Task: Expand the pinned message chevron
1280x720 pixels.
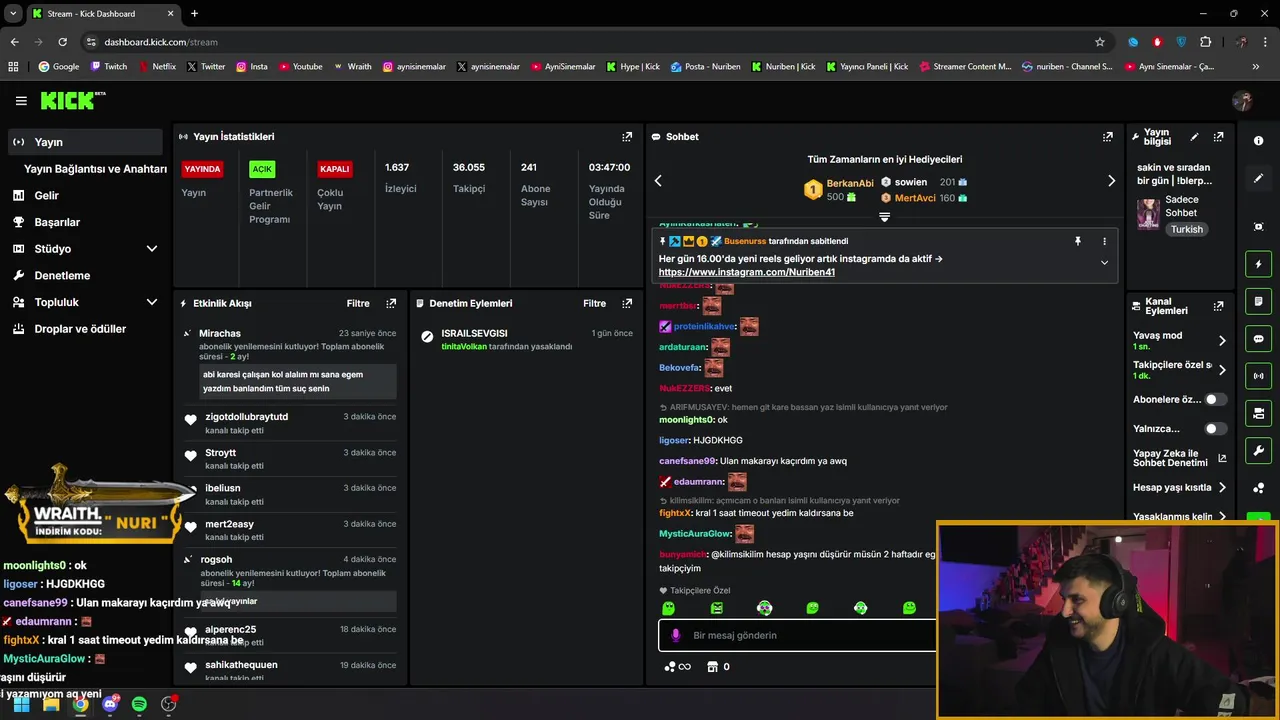Action: (x=1104, y=263)
